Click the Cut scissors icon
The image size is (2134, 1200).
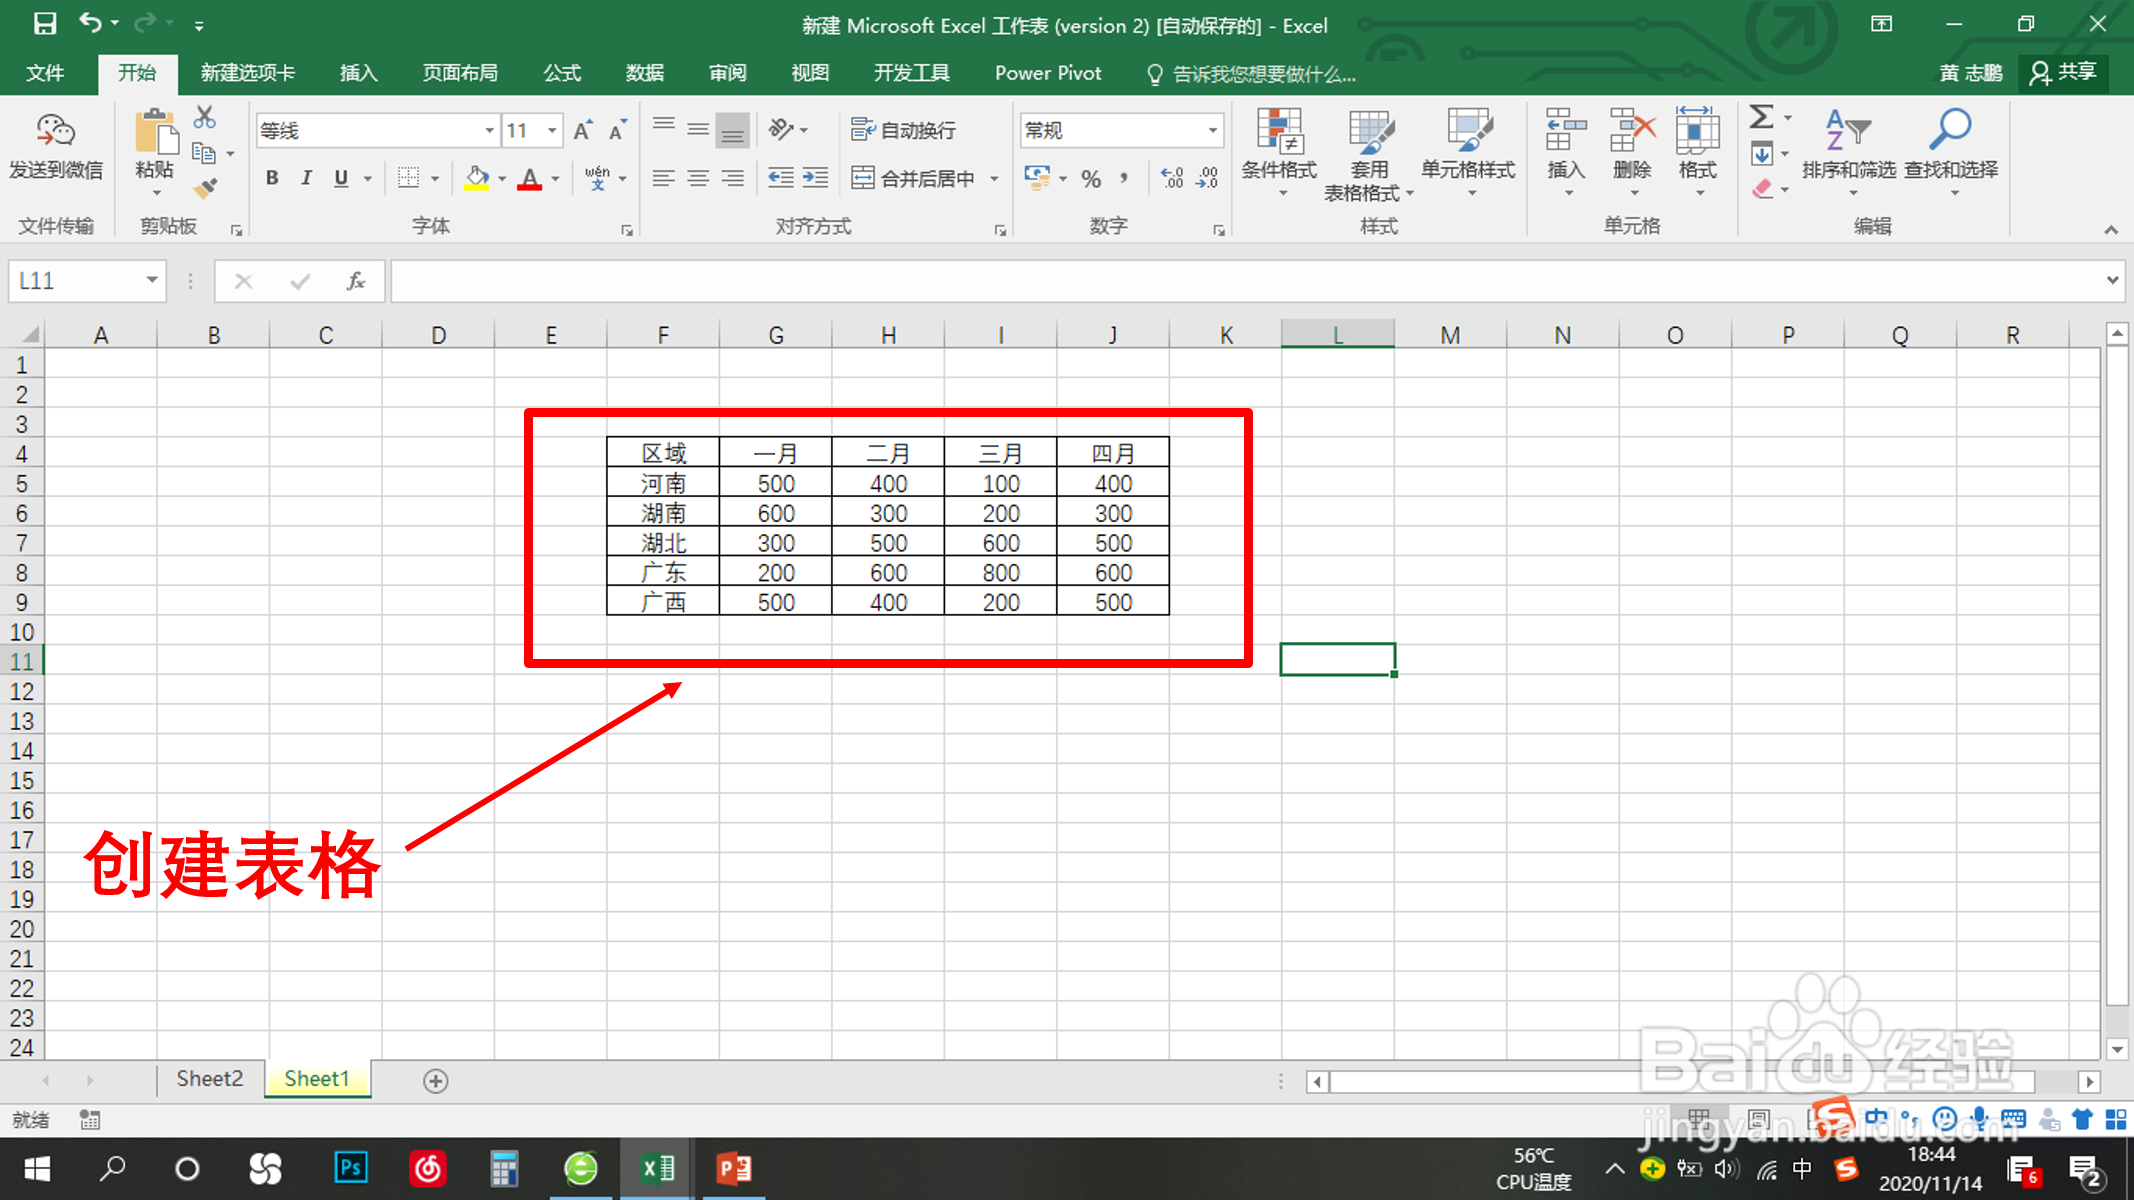click(x=204, y=118)
